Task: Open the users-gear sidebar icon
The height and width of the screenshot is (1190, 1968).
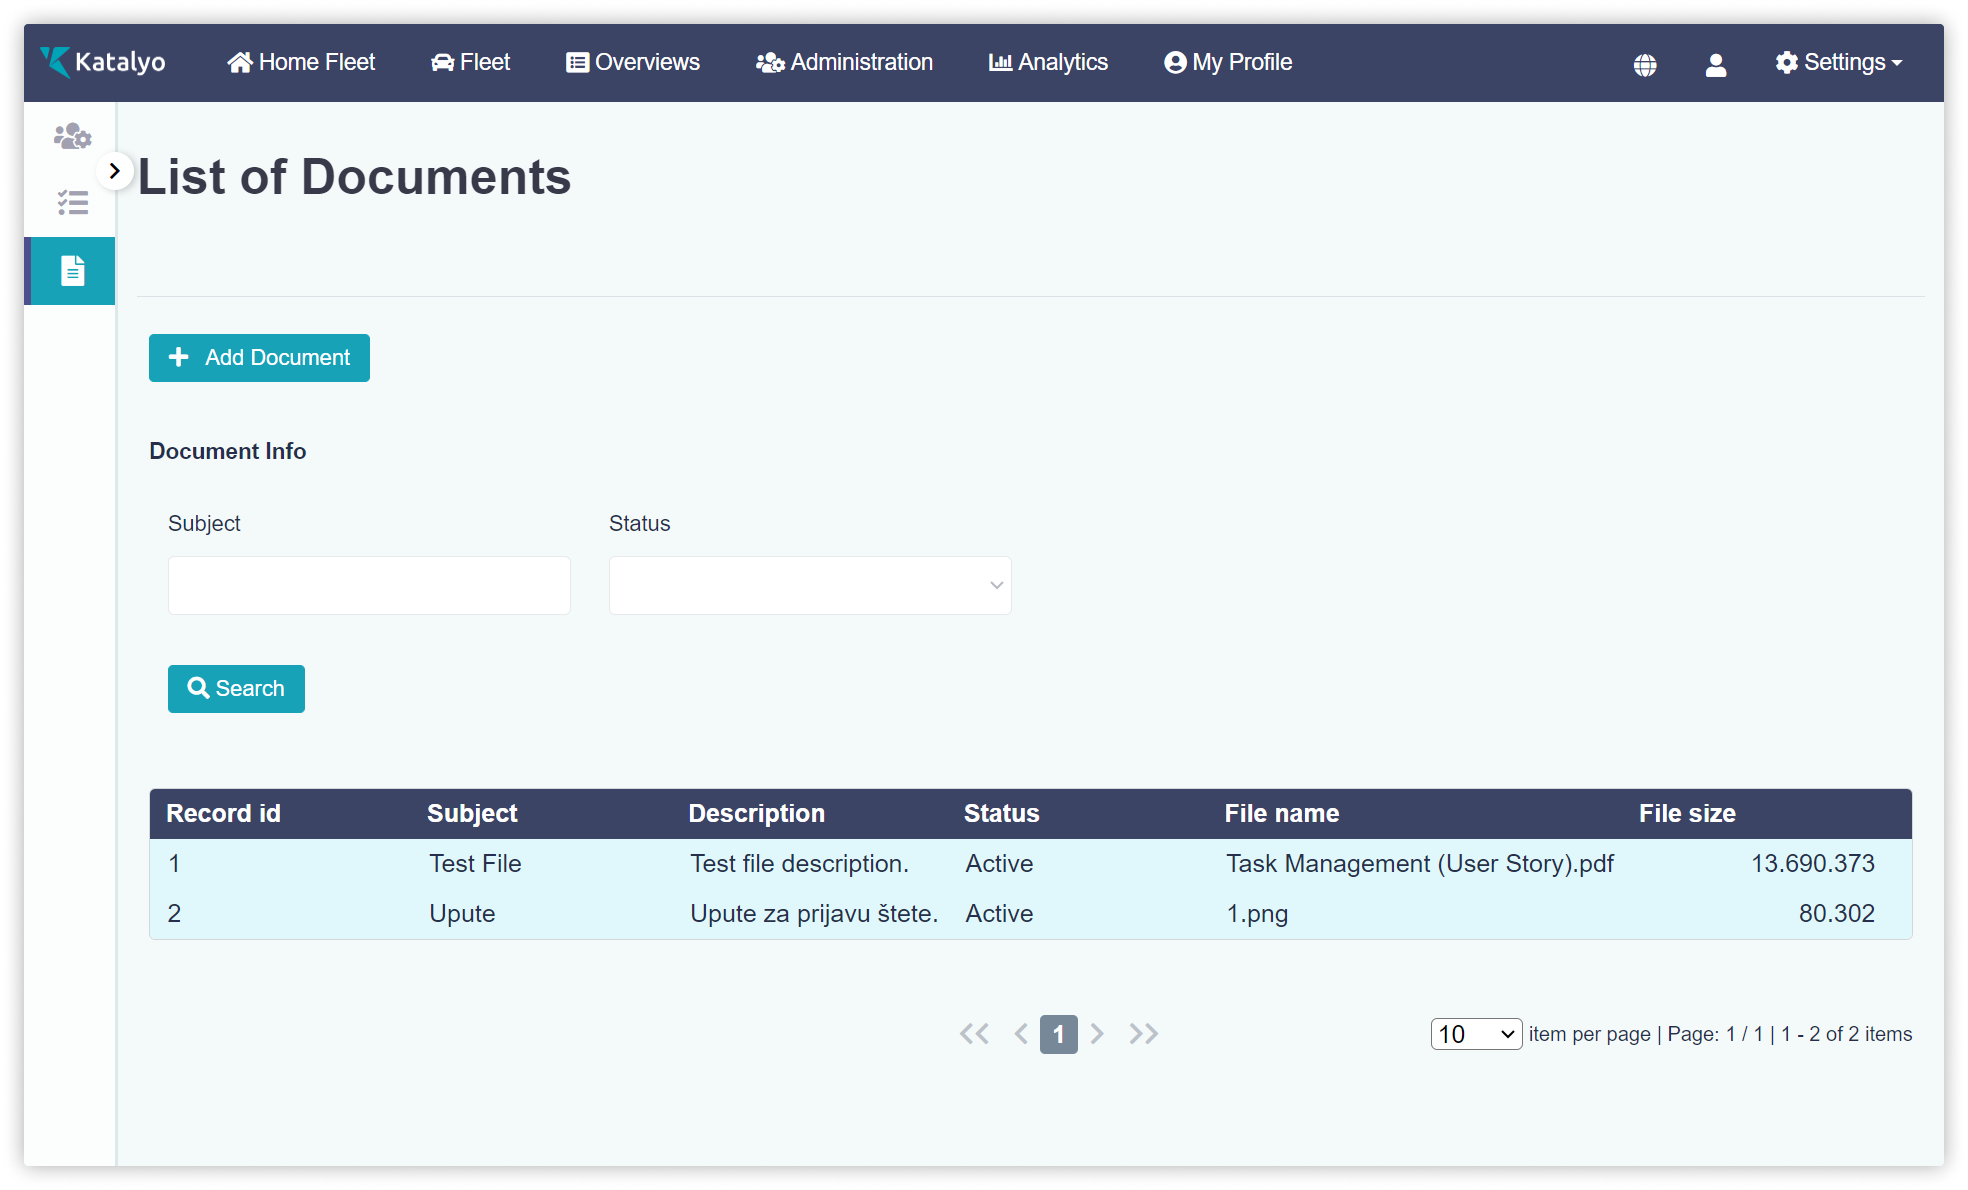Action: pyautogui.click(x=72, y=136)
